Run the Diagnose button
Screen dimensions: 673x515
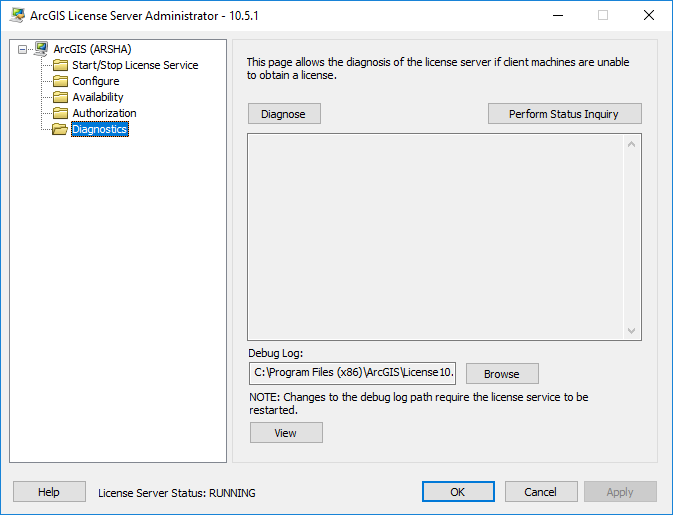click(x=284, y=114)
